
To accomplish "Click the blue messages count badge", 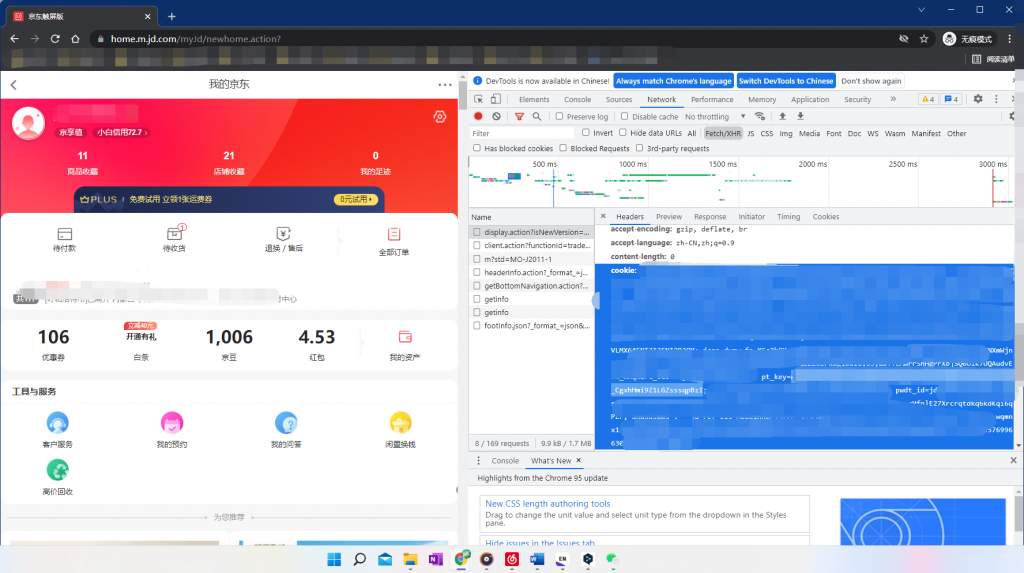I will pos(952,99).
